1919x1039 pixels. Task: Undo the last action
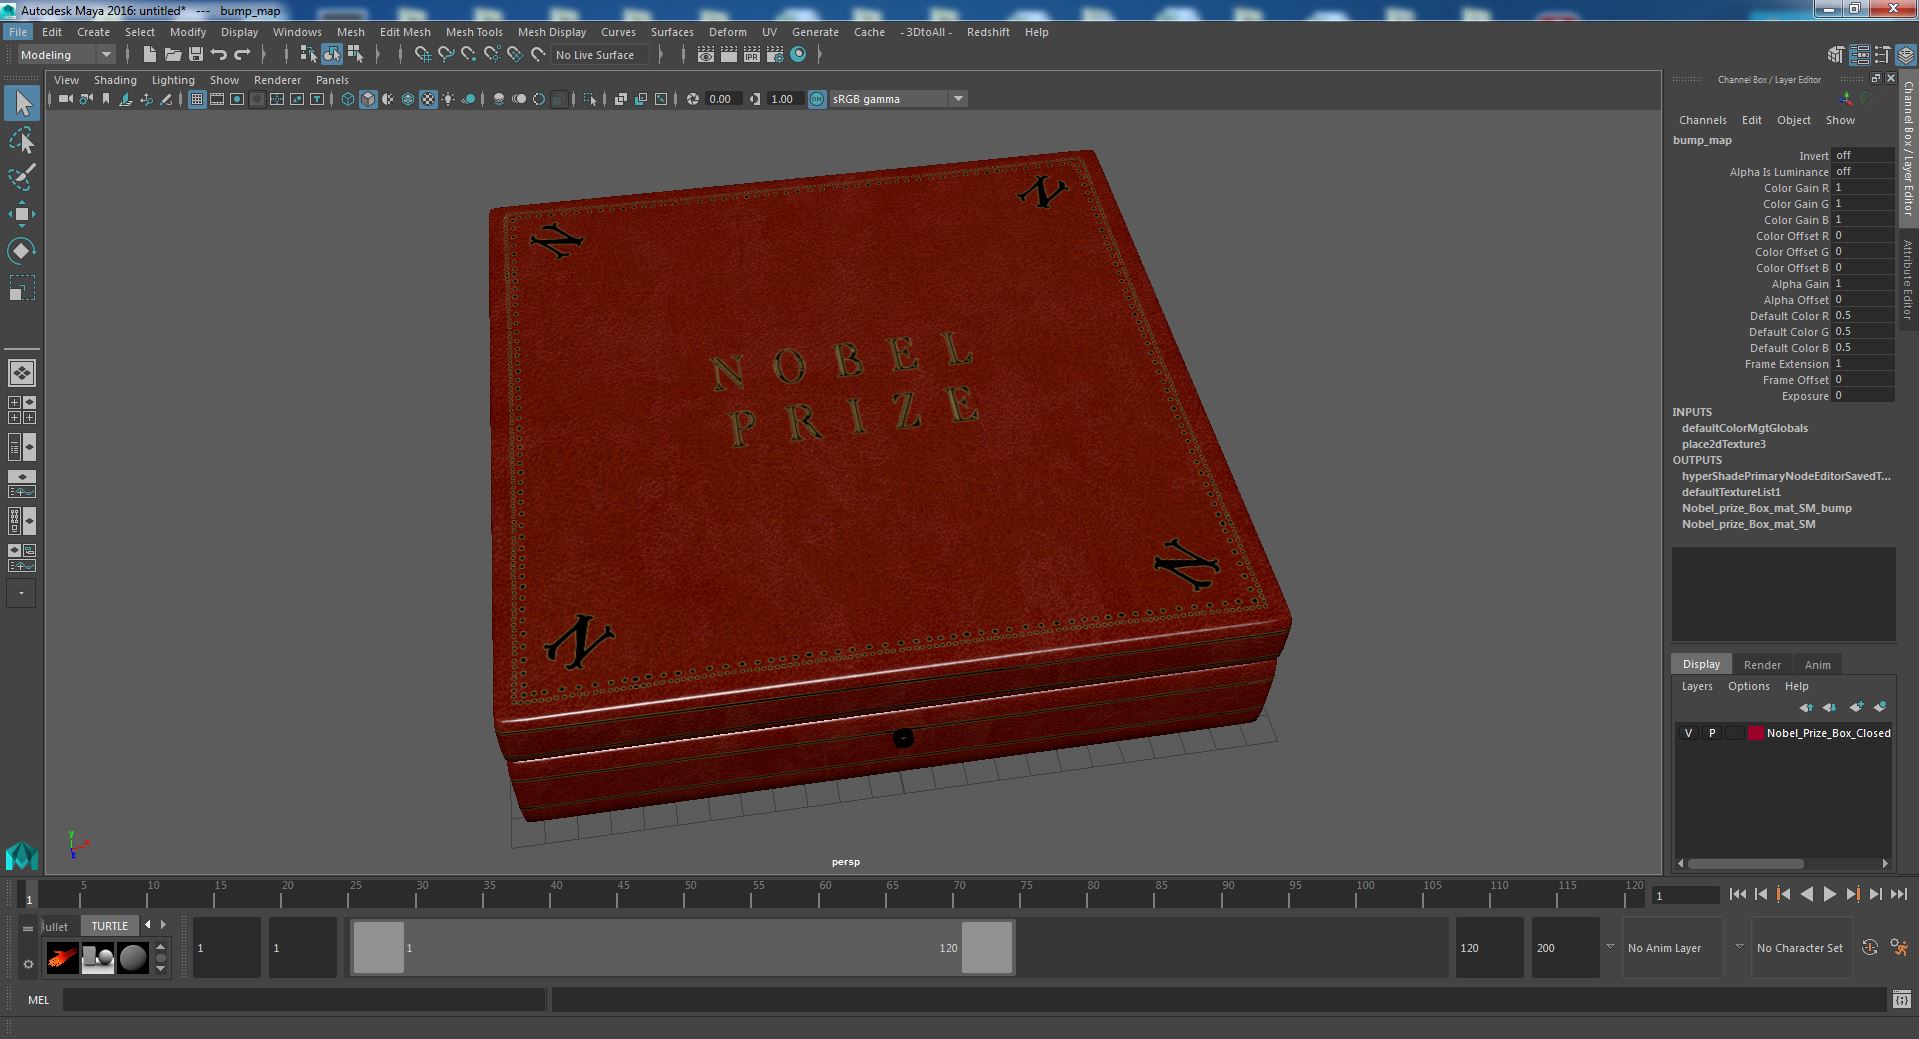(x=219, y=55)
